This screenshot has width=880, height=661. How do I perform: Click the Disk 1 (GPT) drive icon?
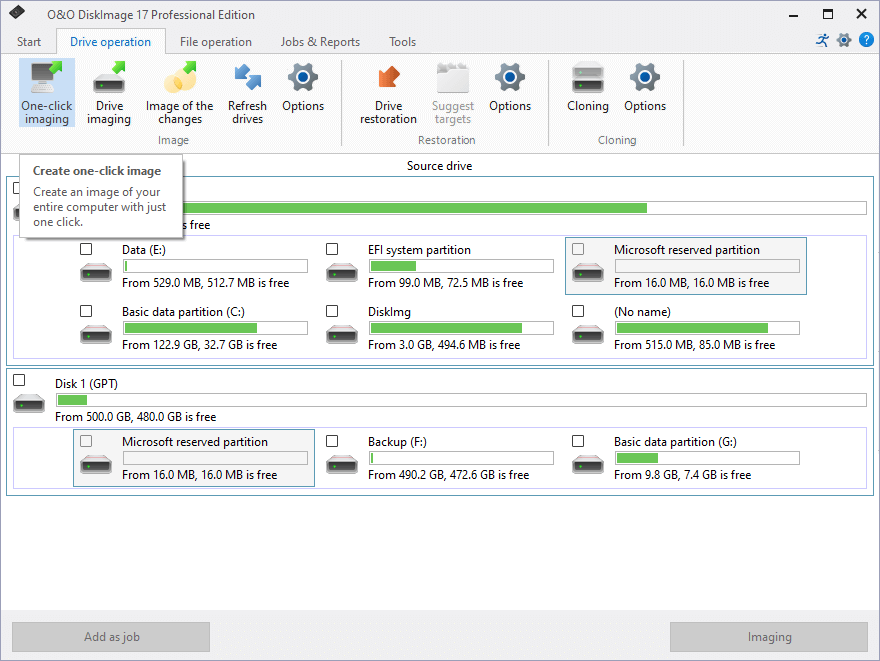click(x=29, y=403)
